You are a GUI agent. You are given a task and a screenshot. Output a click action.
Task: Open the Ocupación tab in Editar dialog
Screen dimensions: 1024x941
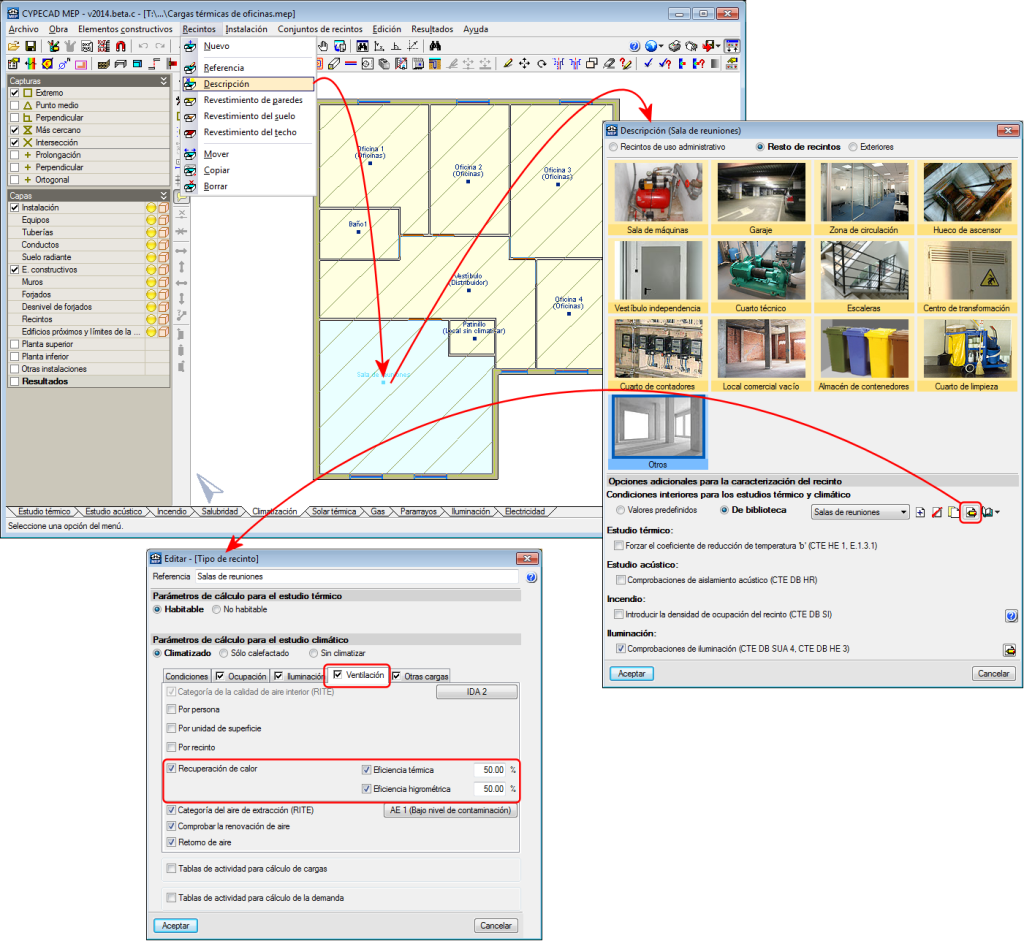(x=240, y=677)
